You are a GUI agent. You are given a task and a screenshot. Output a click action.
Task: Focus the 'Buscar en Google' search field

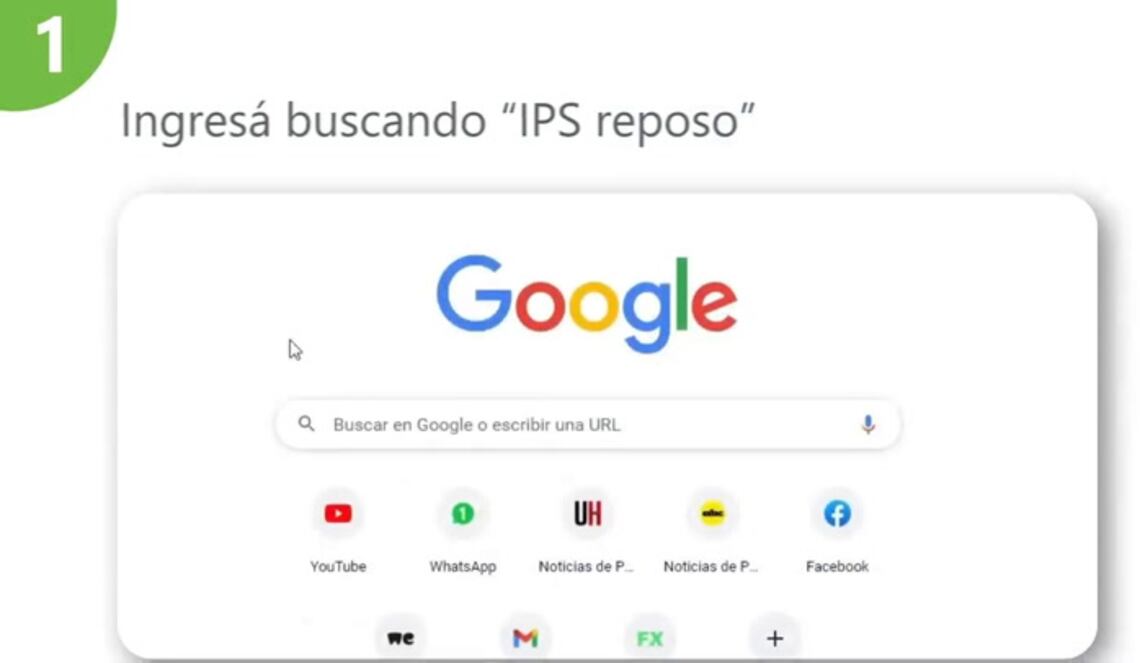587,425
